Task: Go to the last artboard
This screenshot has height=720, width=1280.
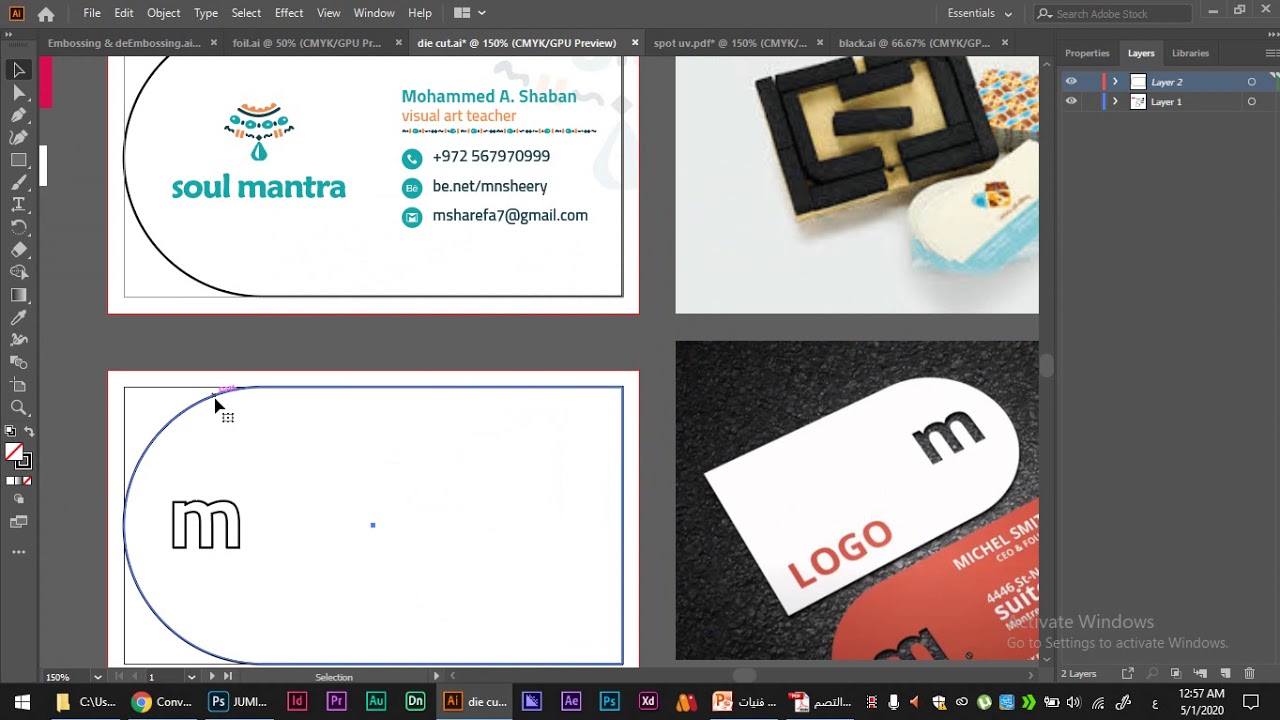Action: 228,677
